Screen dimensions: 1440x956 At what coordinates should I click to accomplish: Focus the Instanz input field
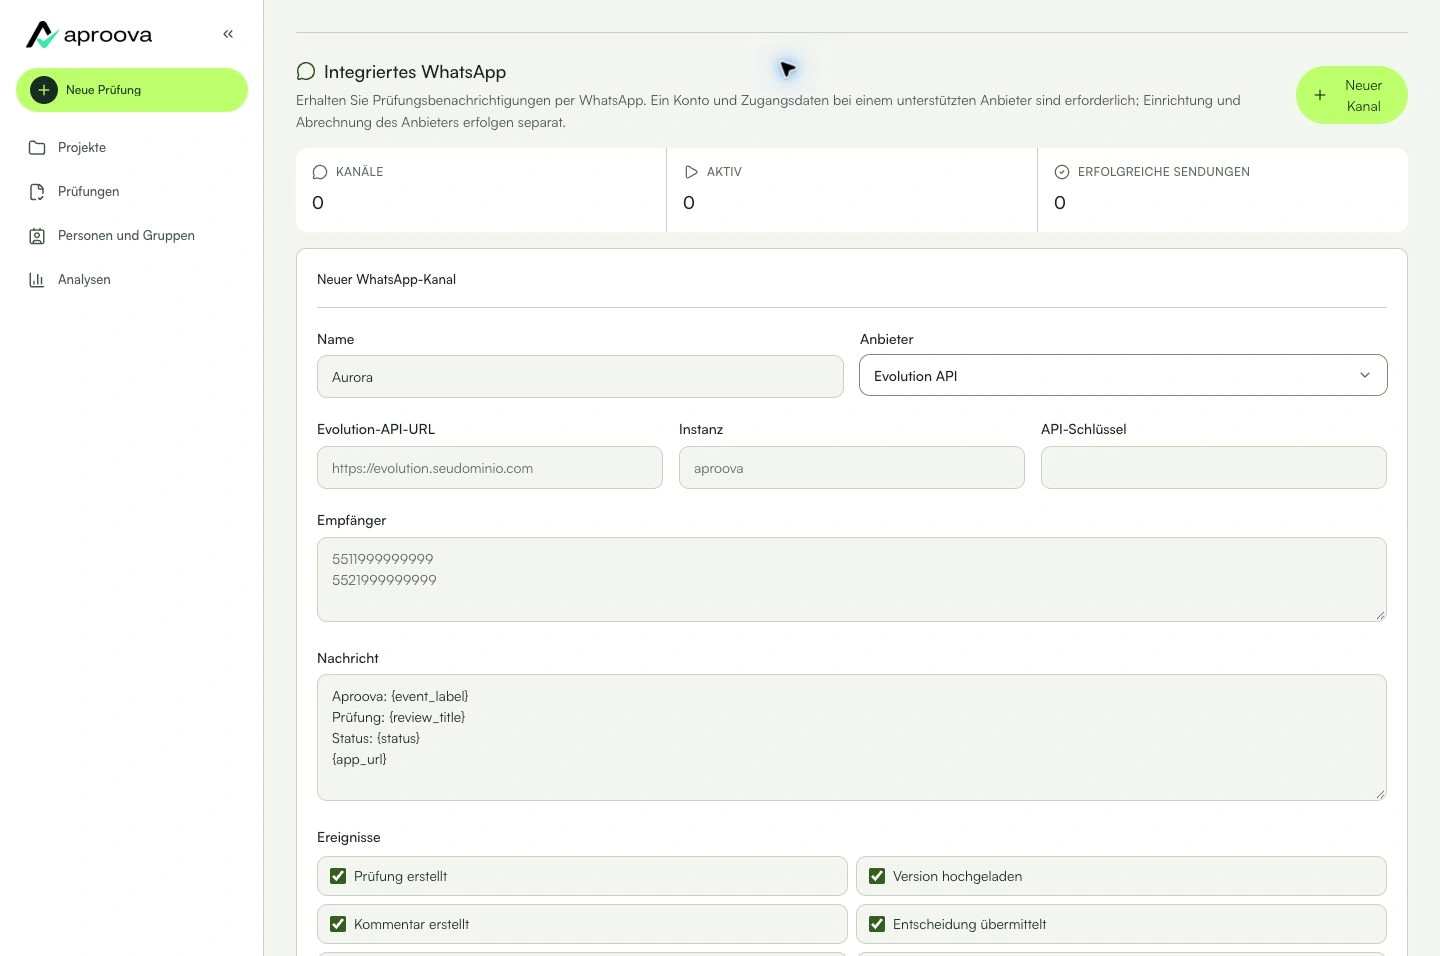[x=852, y=468]
